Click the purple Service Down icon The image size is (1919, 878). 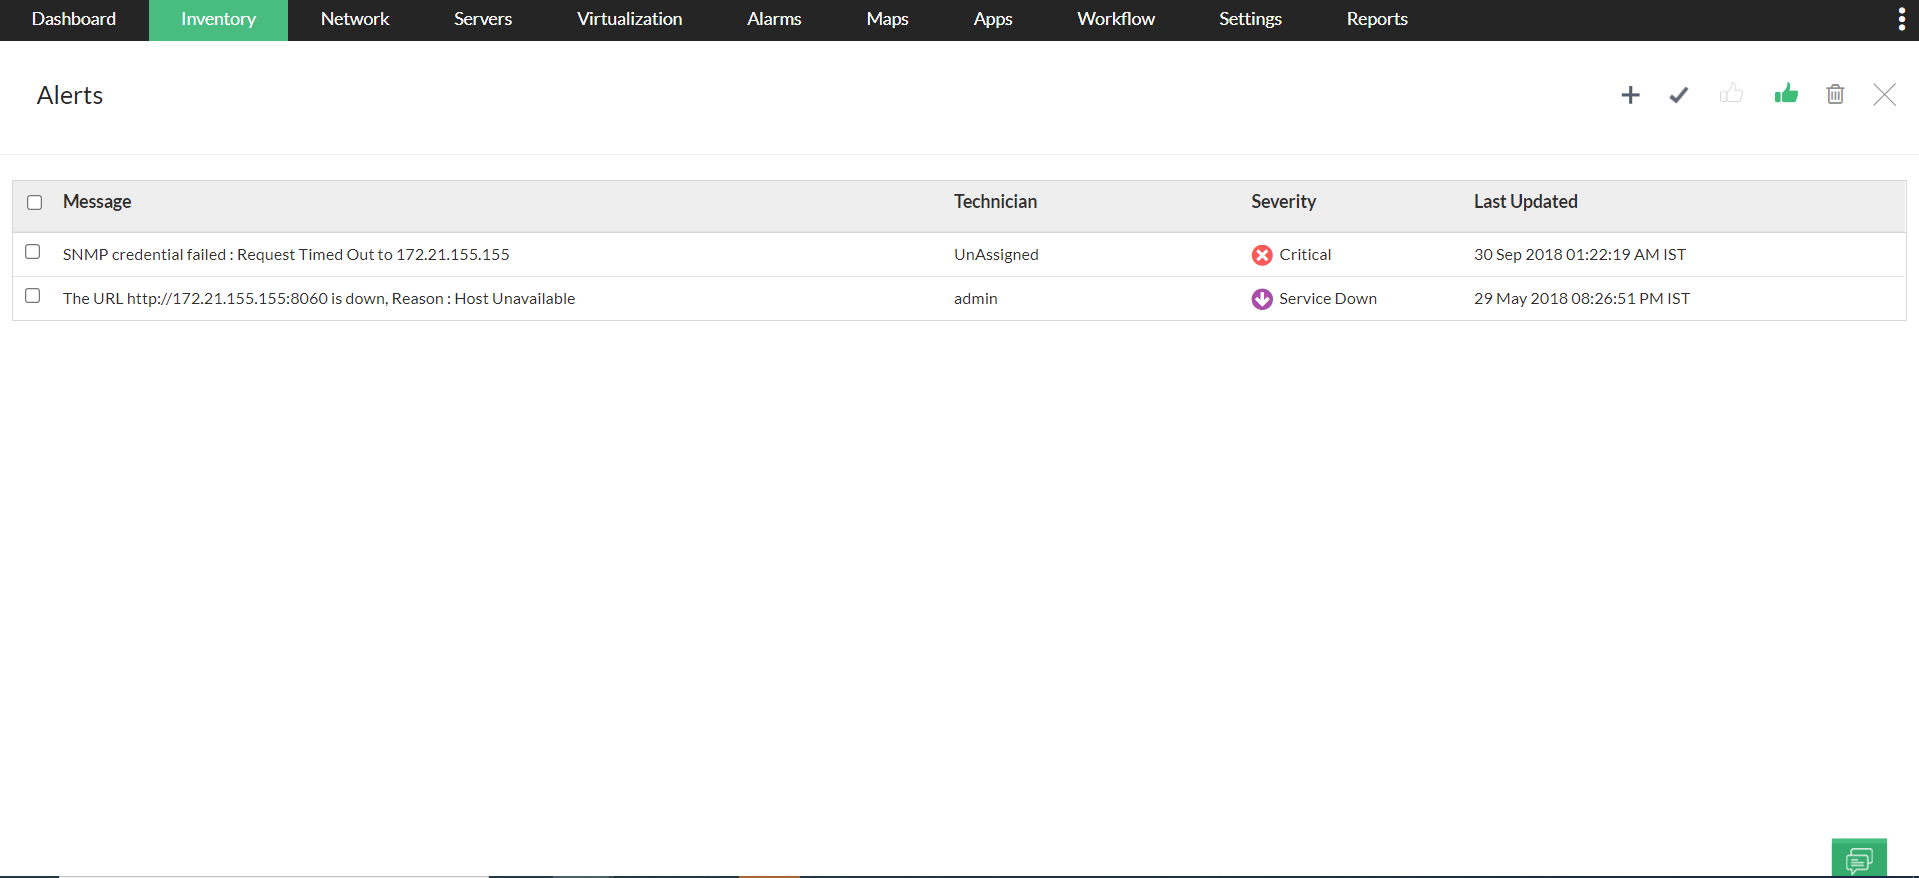[x=1262, y=299]
